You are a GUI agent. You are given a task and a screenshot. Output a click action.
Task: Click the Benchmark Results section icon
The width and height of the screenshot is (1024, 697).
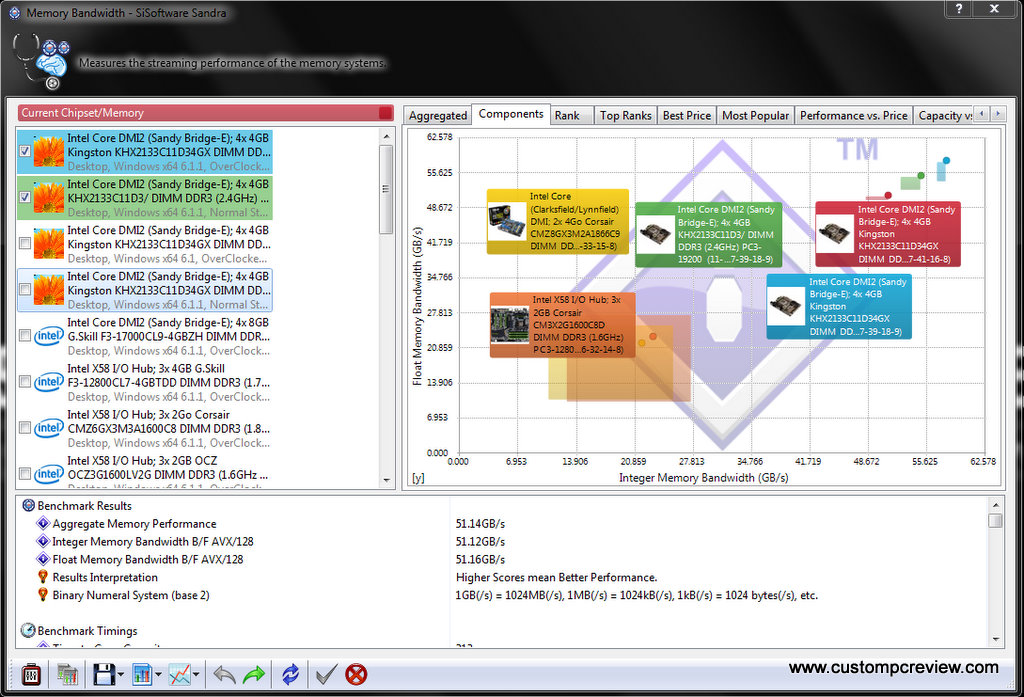click(29, 505)
